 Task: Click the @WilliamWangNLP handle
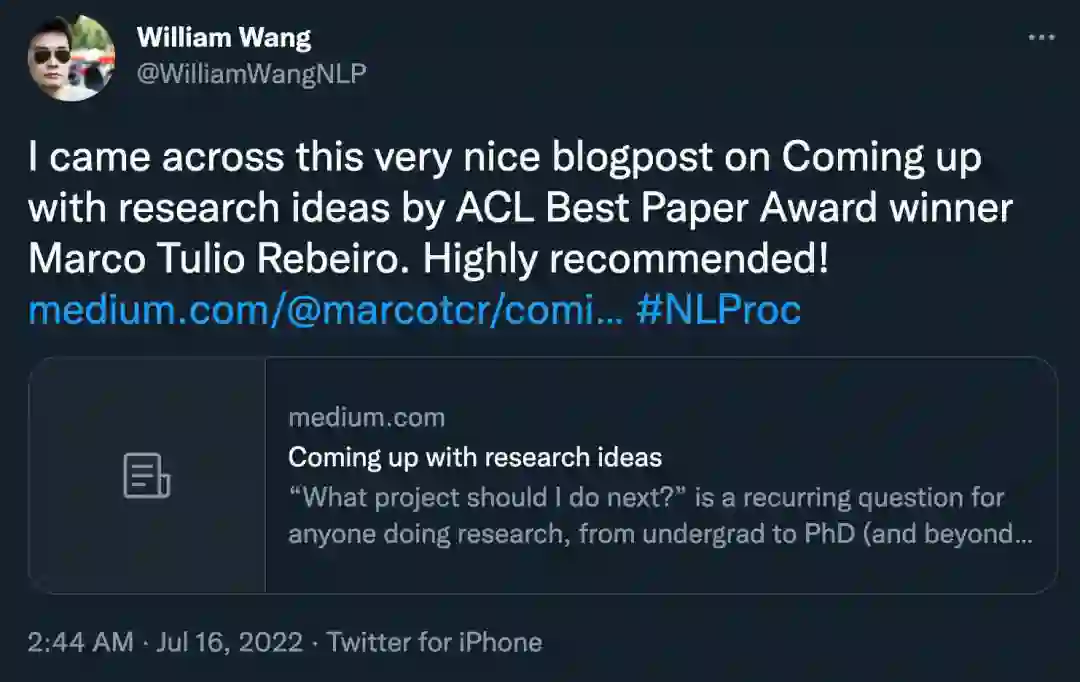pos(251,74)
